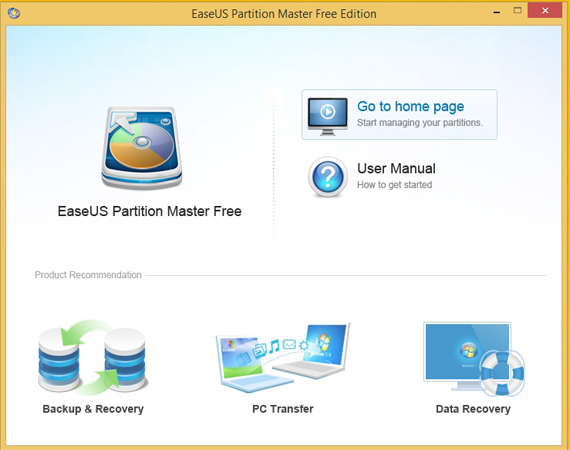570x450 pixels.
Task: Click the PC Transfer laptops icon
Action: pyautogui.click(x=283, y=358)
